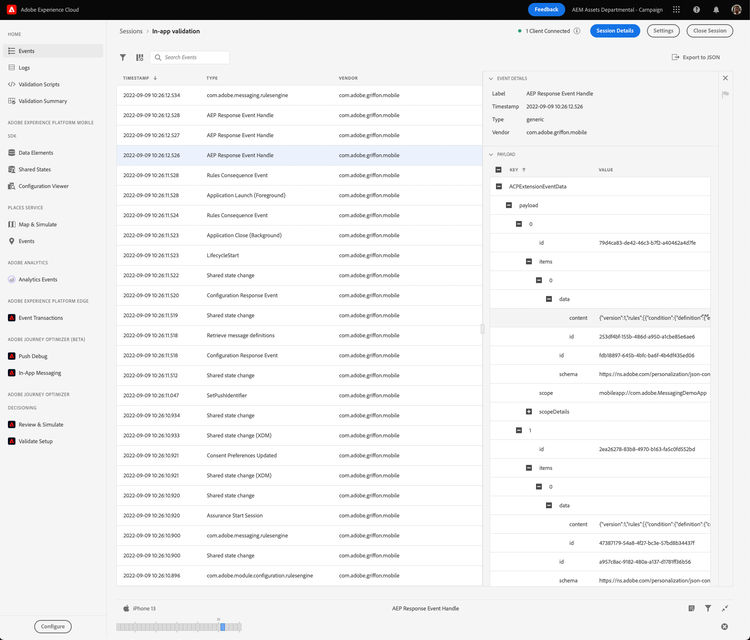The image size is (750, 640).
Task: Open Map & Simulate under Places Service
Action: (37, 225)
